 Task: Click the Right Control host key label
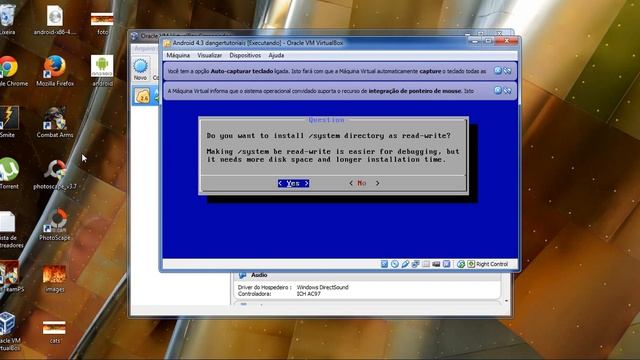coord(492,264)
